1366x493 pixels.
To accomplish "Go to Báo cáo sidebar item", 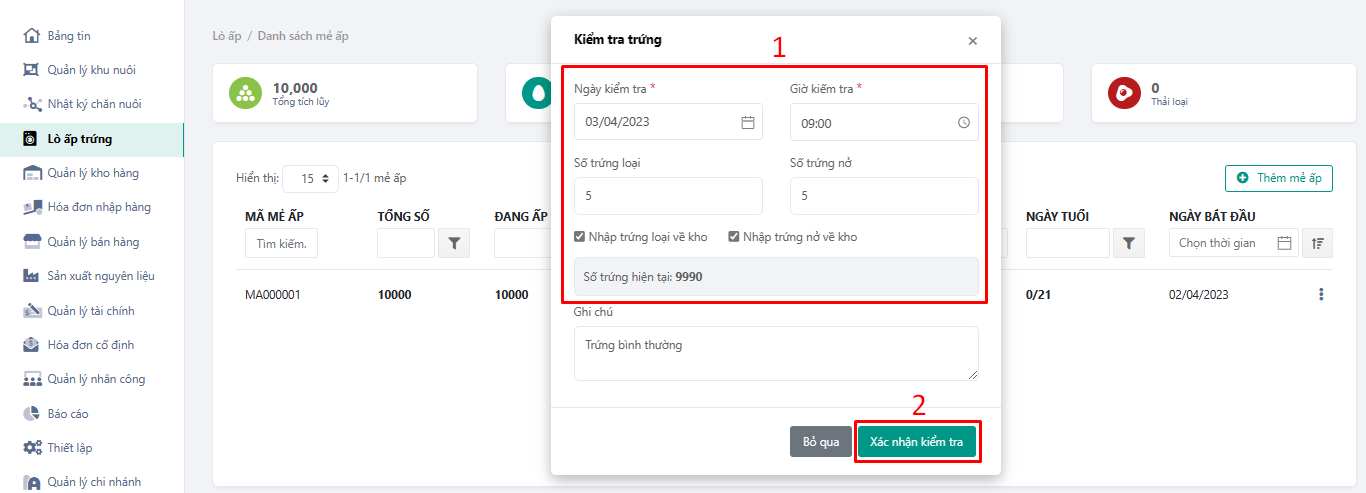I will (68, 413).
